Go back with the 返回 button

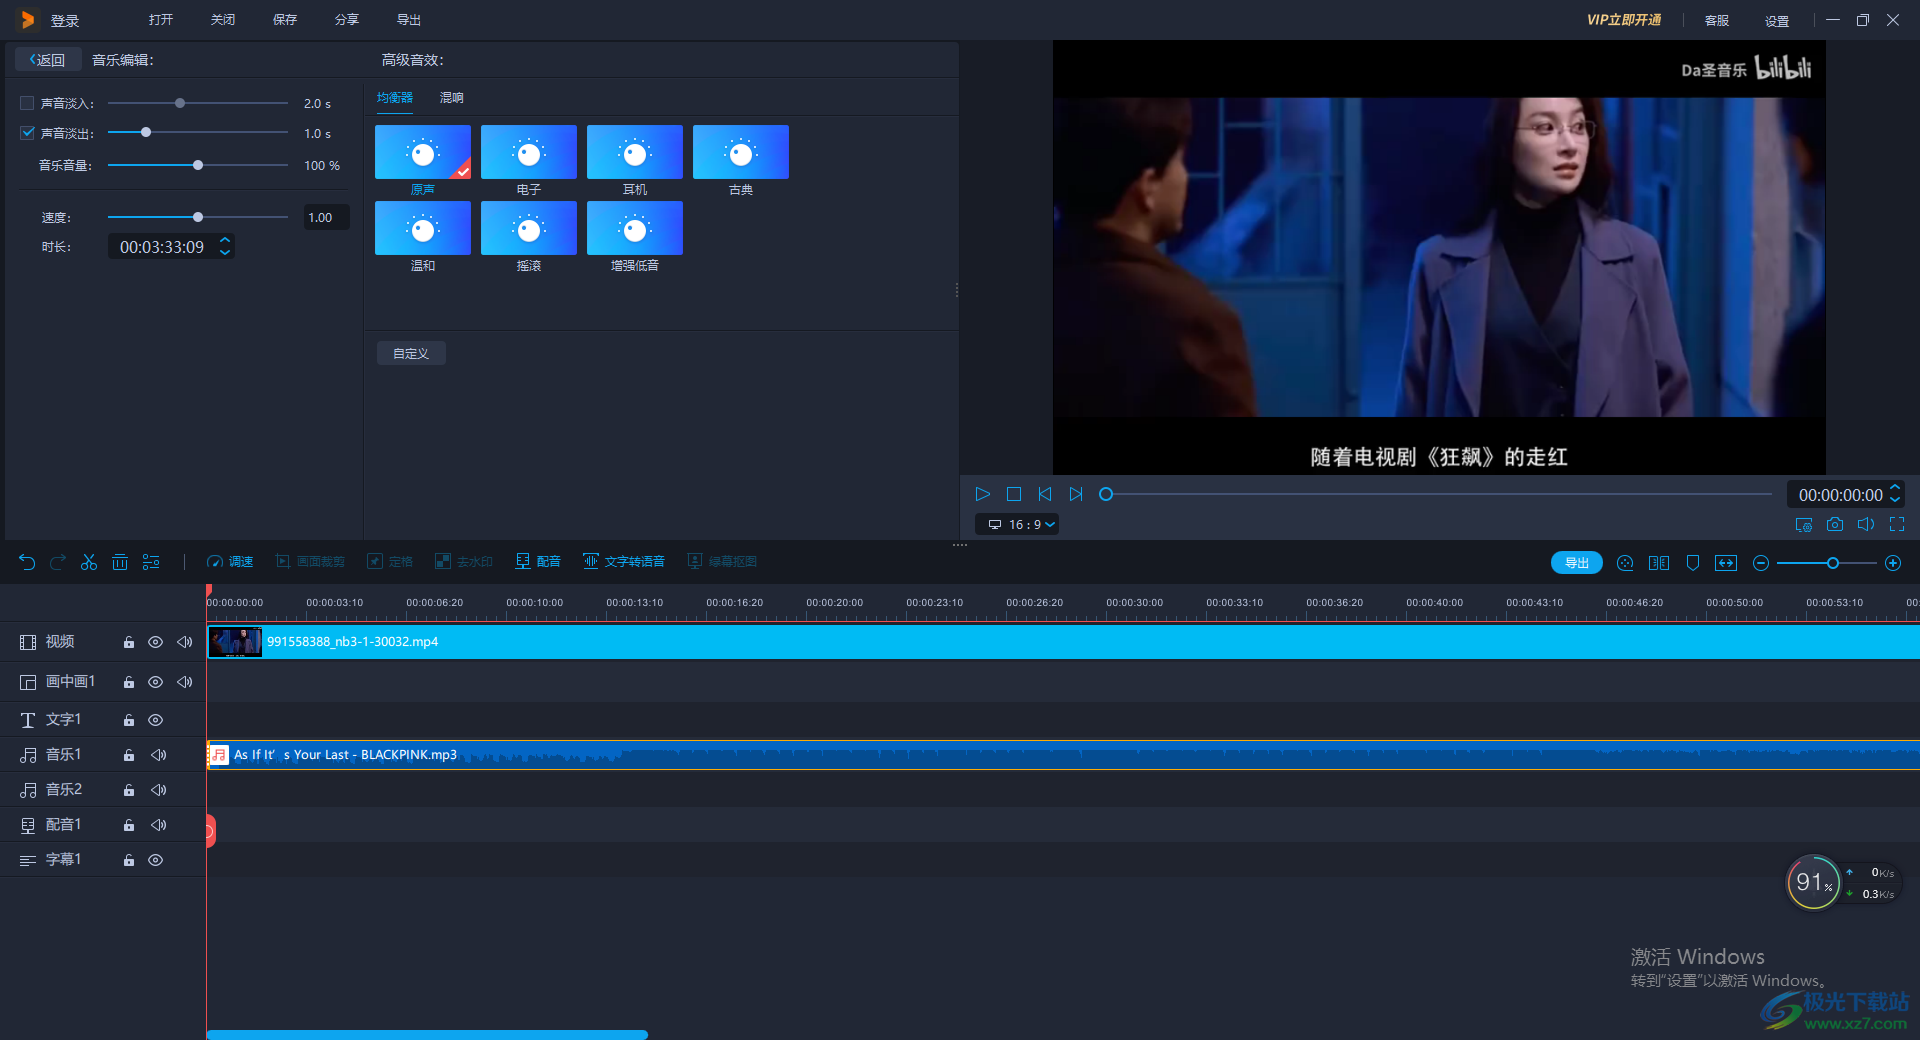click(47, 60)
